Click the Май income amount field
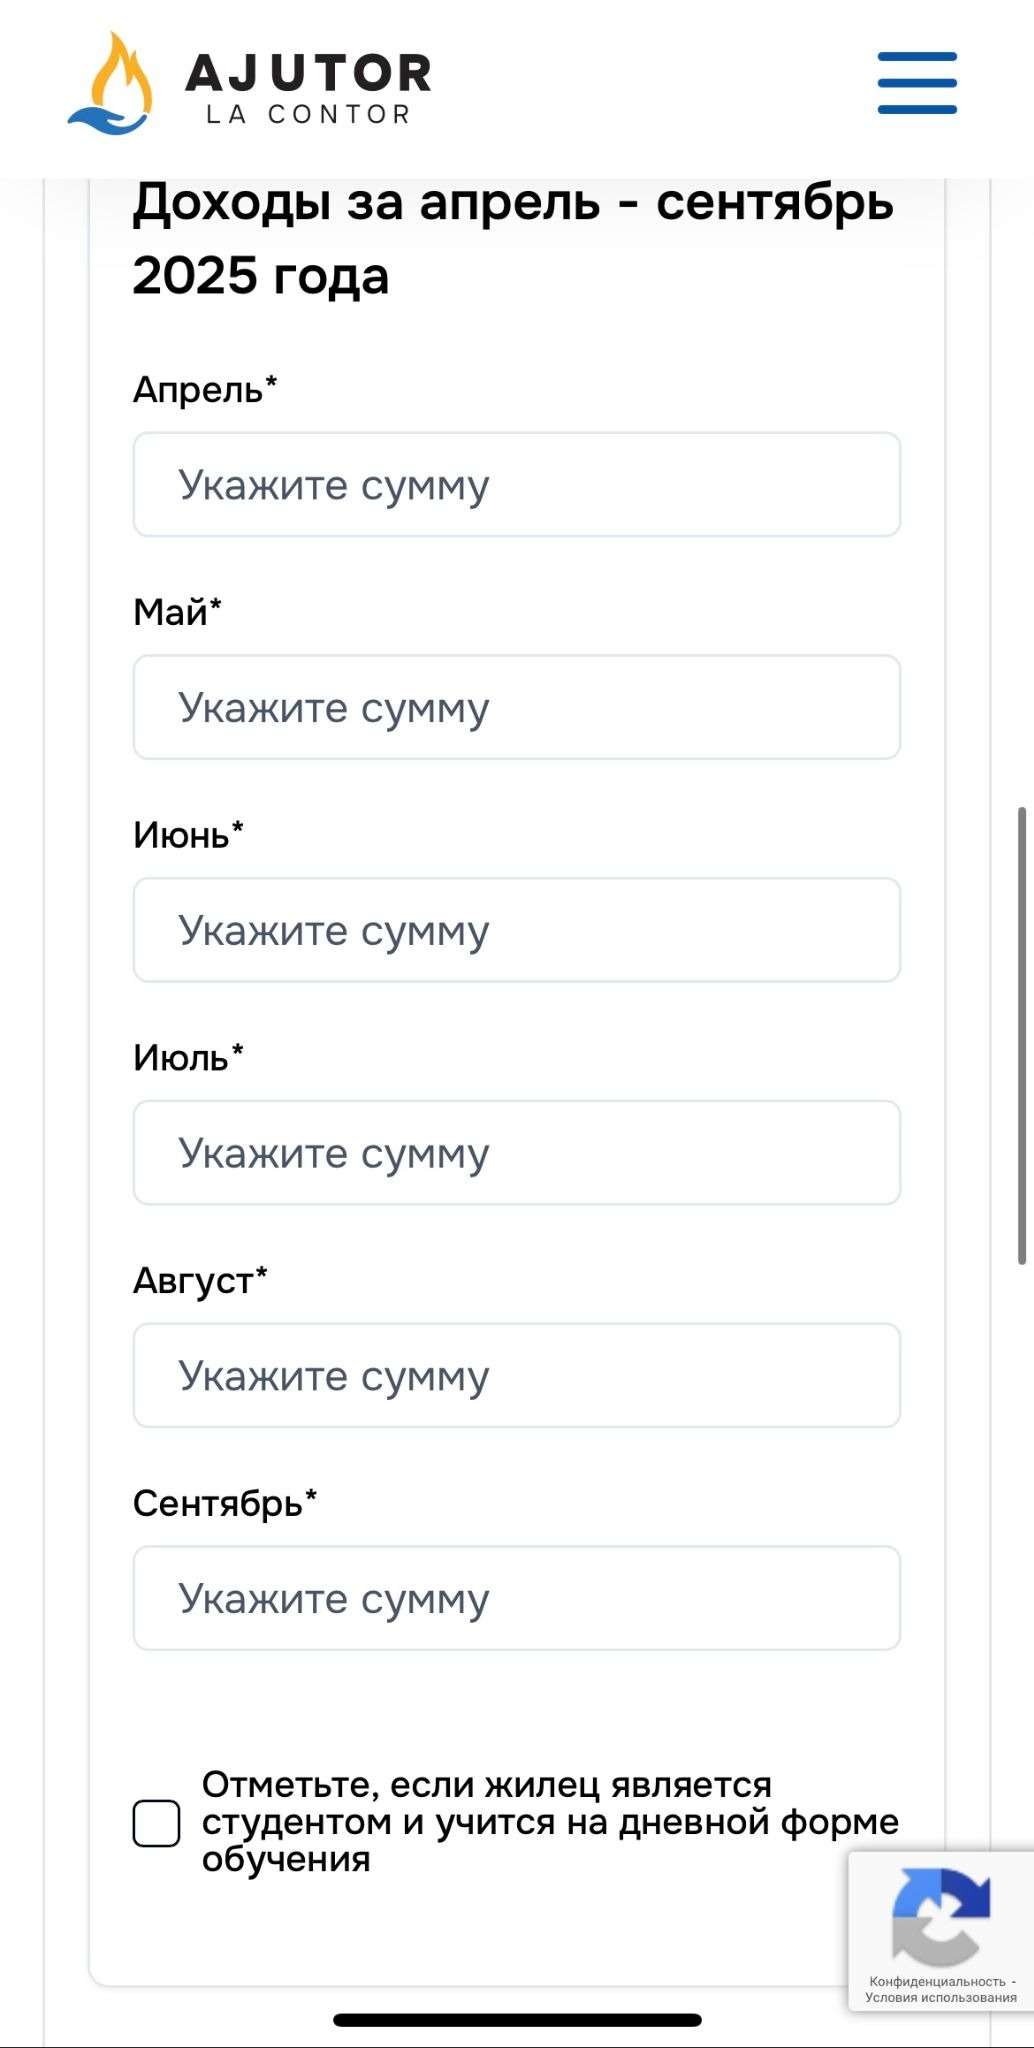Viewport: 1034px width, 2048px height. click(517, 708)
